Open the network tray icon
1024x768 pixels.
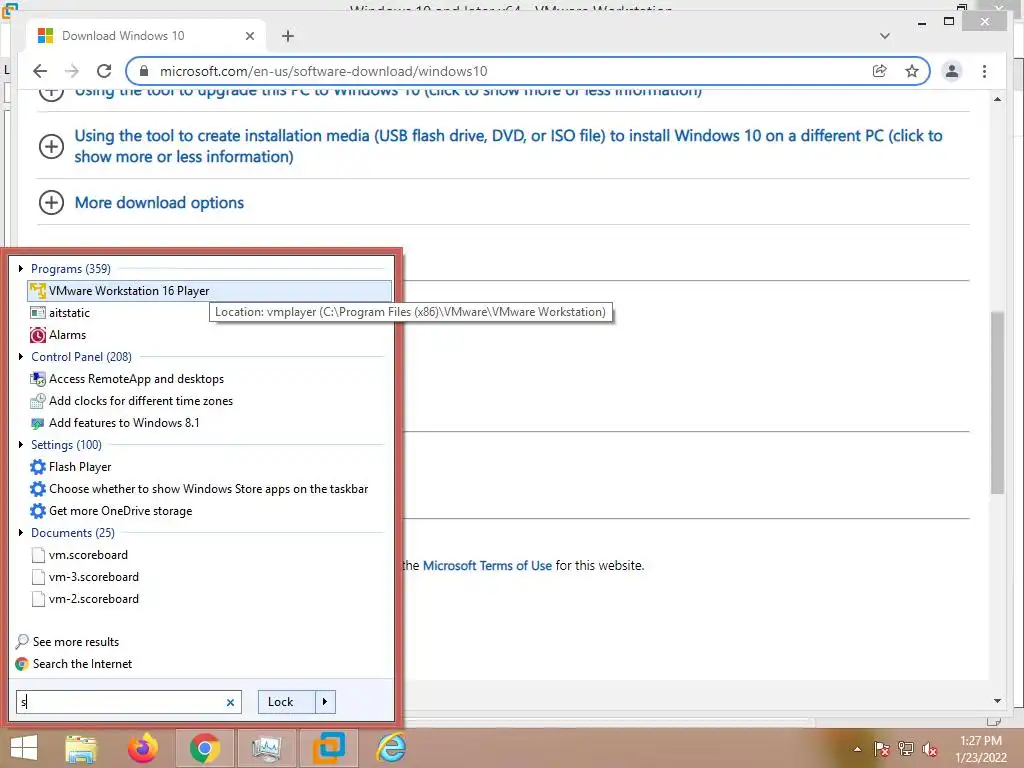click(x=906, y=749)
